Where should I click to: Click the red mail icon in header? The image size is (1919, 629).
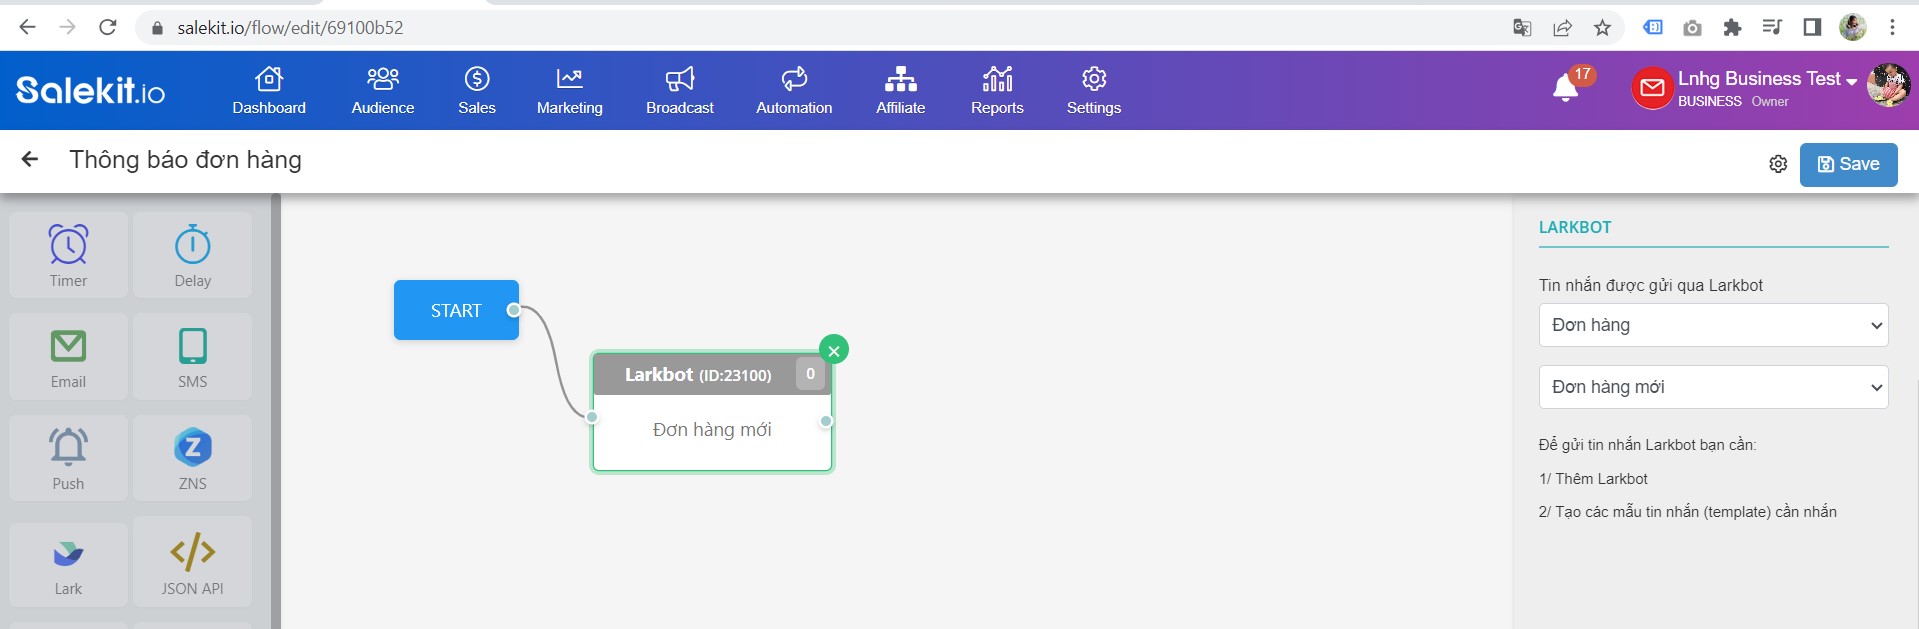(x=1652, y=88)
